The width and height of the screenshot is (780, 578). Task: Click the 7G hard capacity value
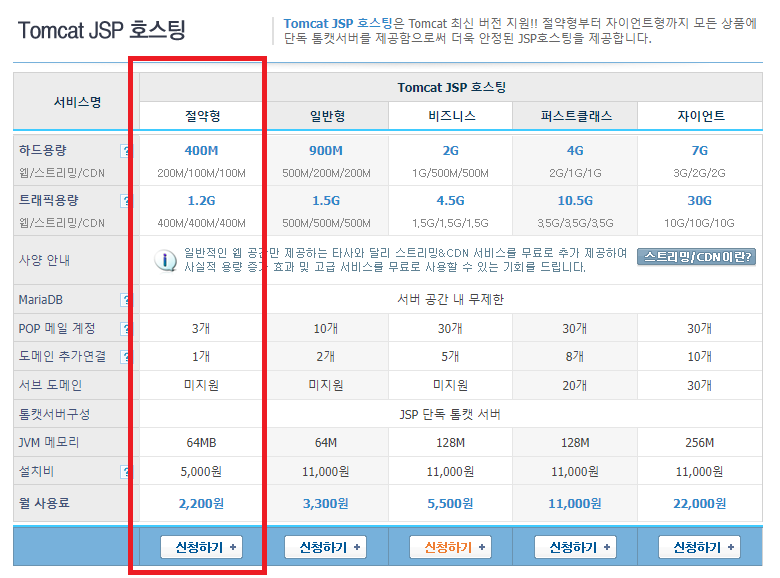click(699, 151)
